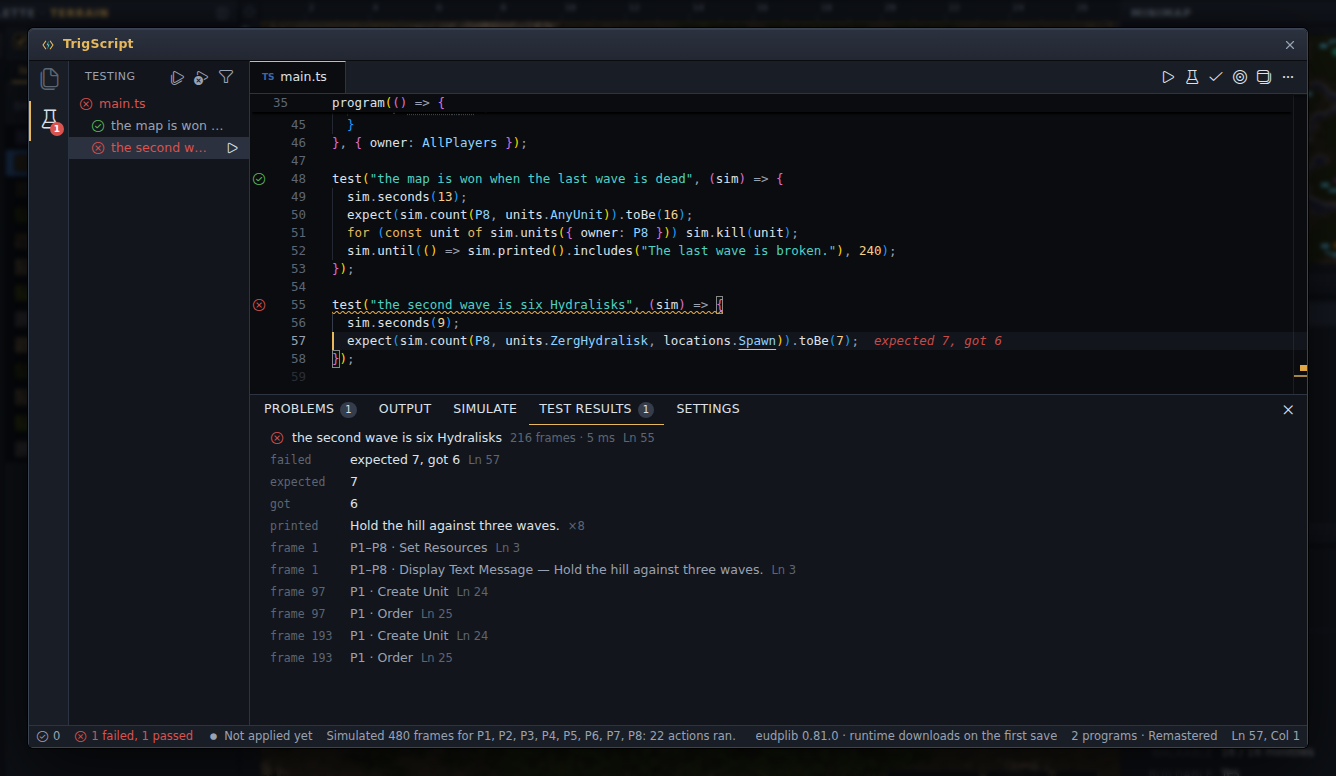This screenshot has width=1336, height=776.
Task: Click the play icon in editor toolbar
Action: tap(1168, 77)
